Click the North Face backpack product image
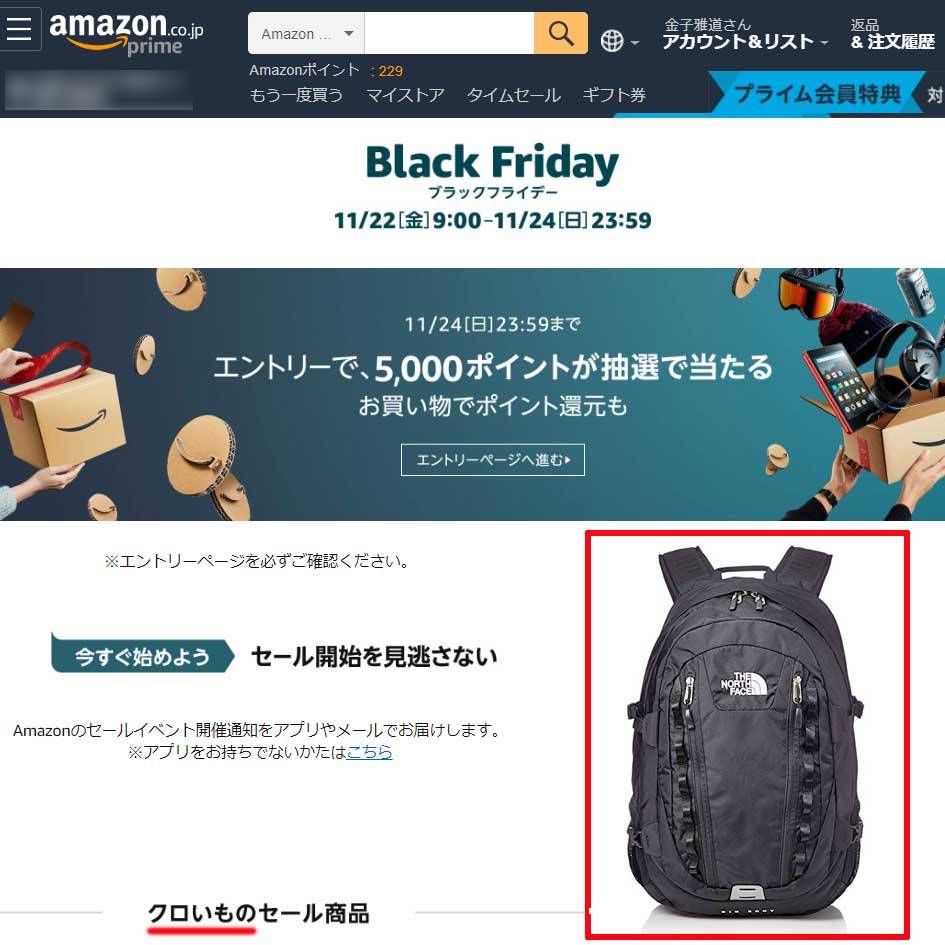 click(x=747, y=735)
